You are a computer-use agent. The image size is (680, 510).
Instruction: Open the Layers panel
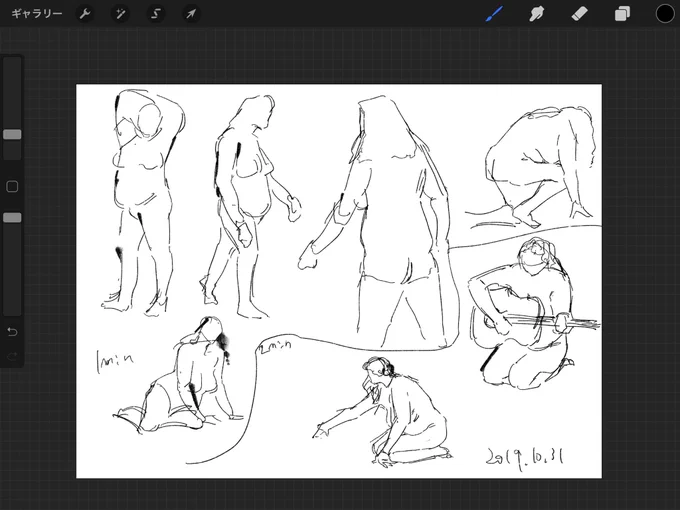pyautogui.click(x=622, y=14)
